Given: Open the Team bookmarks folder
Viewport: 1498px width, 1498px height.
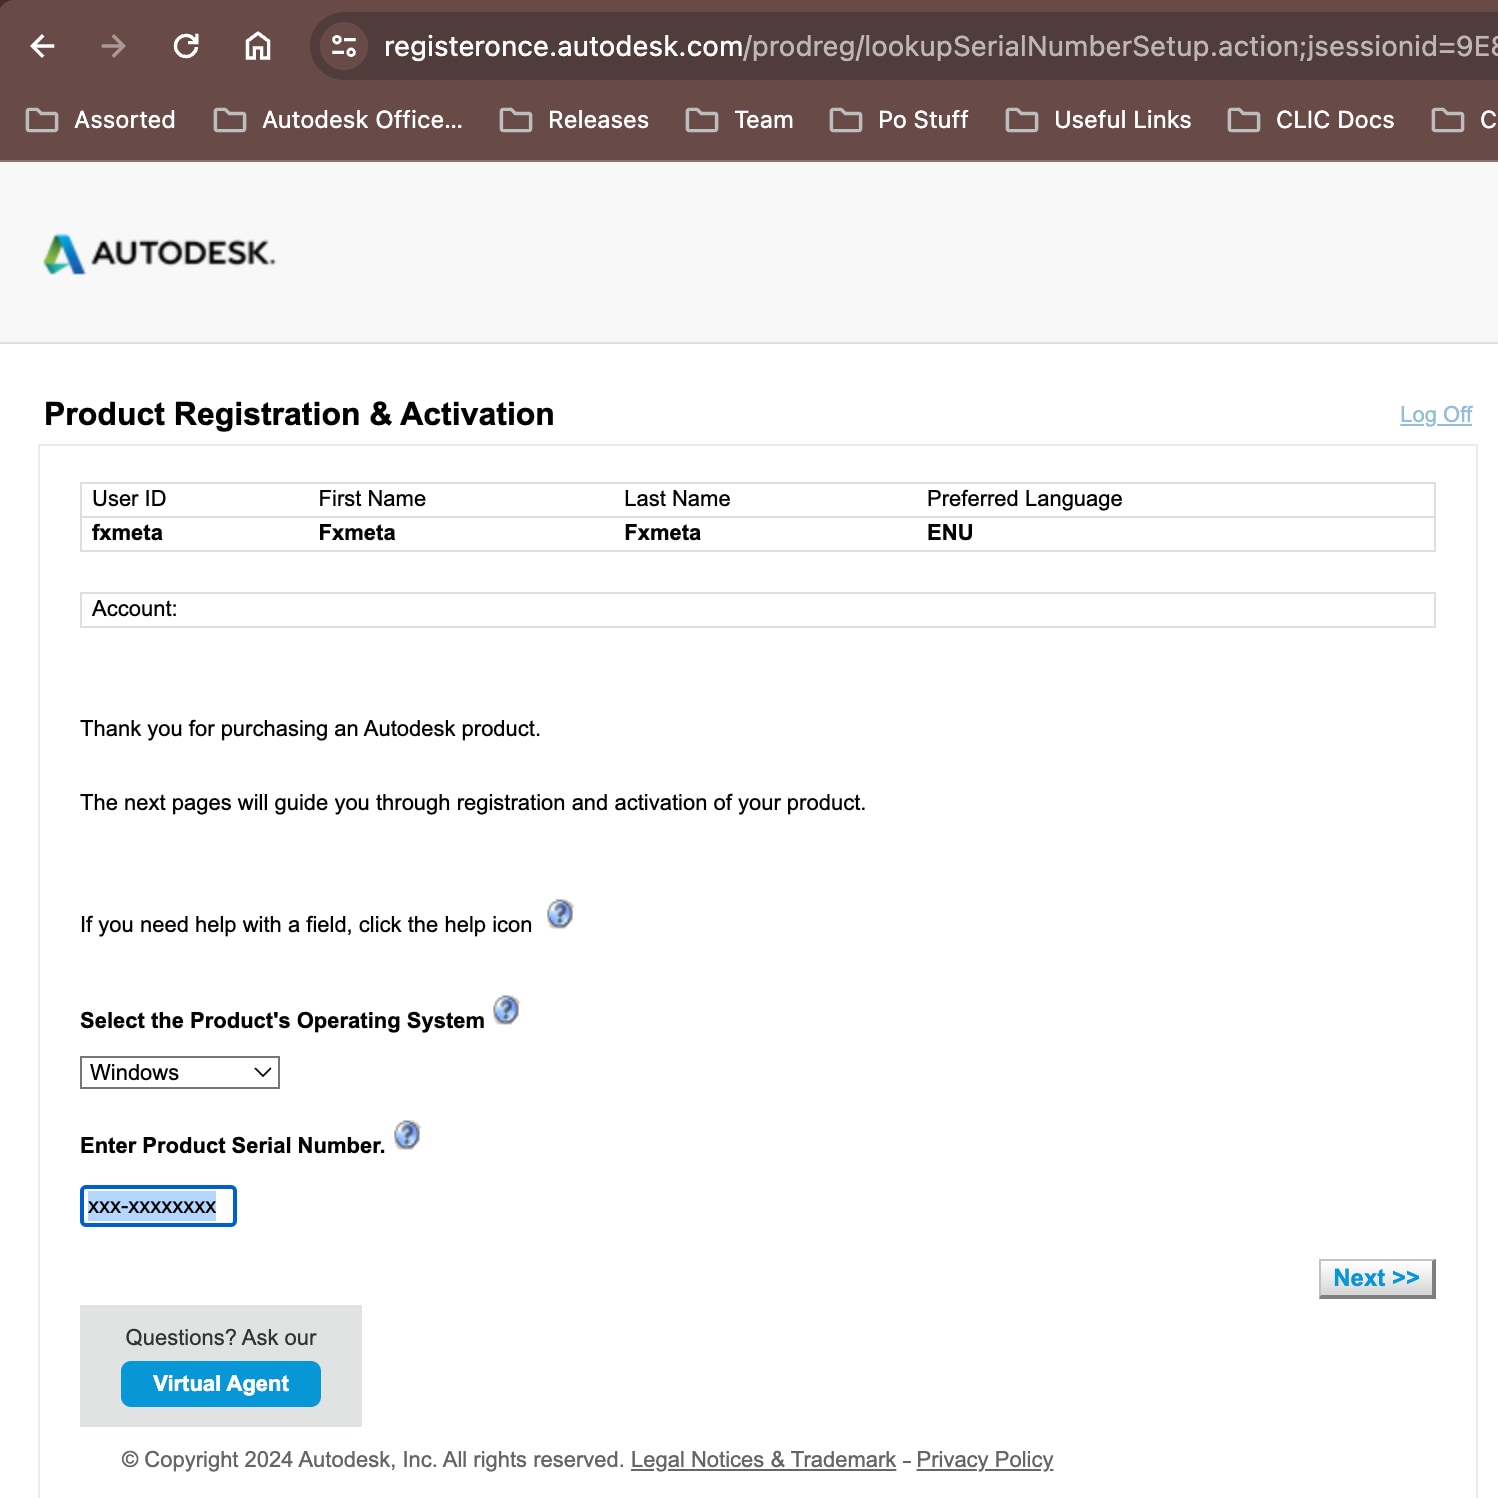Looking at the screenshot, I should pos(740,120).
